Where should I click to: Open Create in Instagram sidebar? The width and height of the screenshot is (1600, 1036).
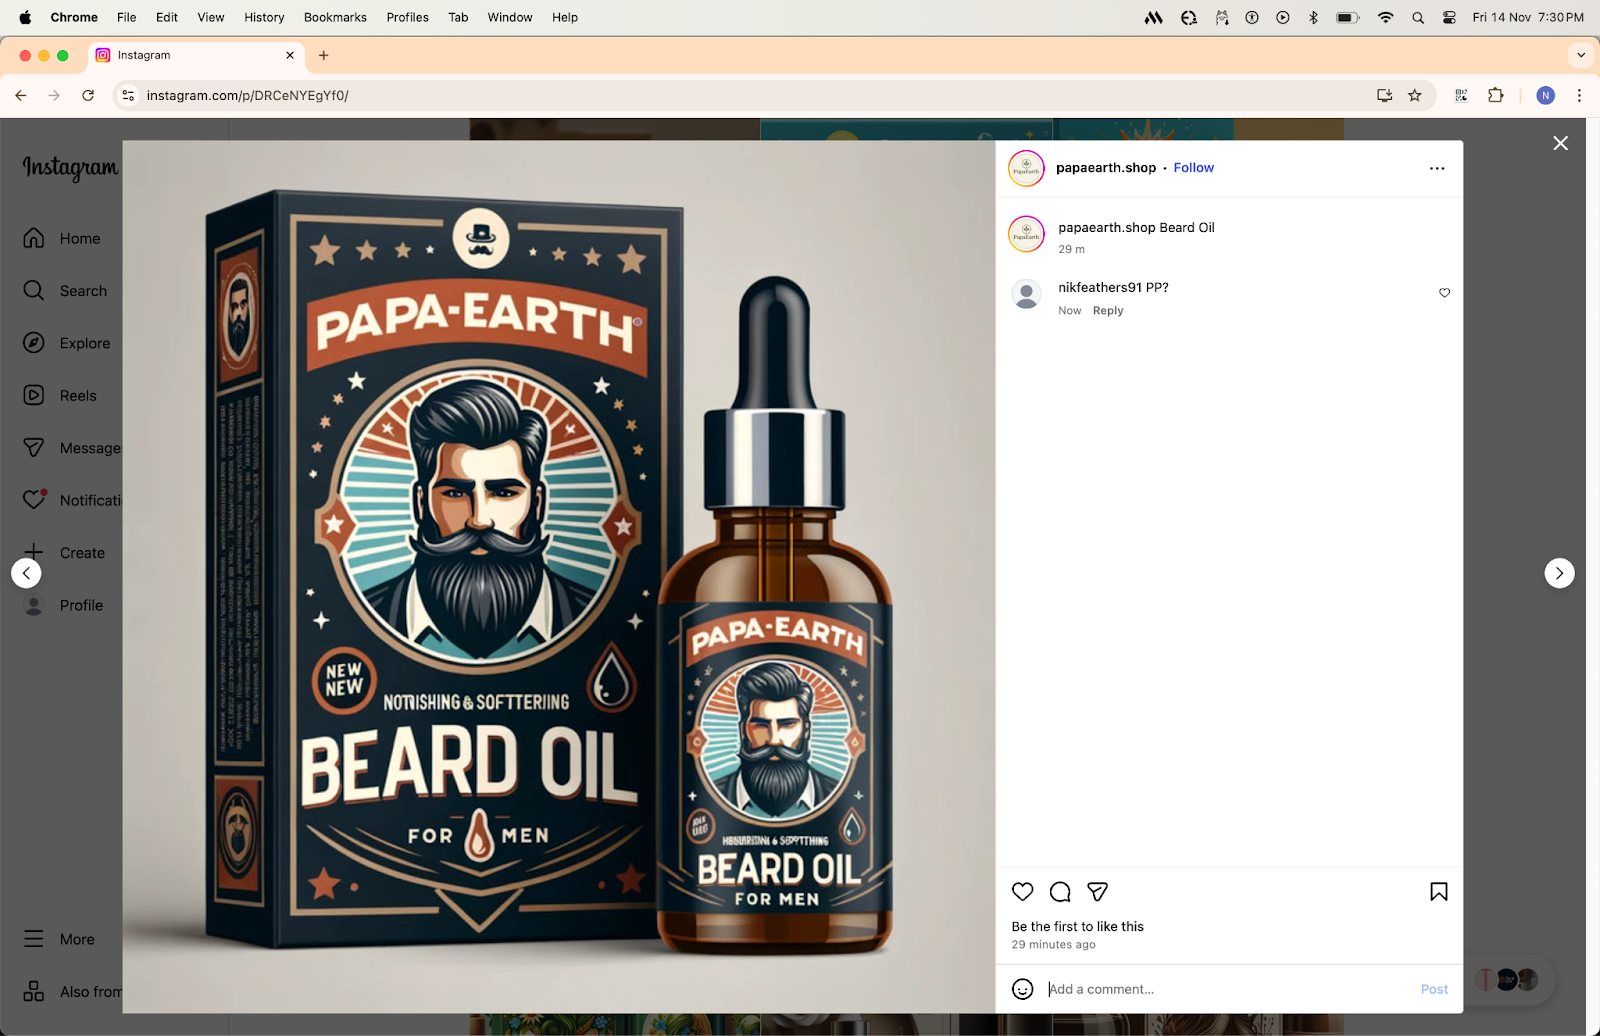64,553
